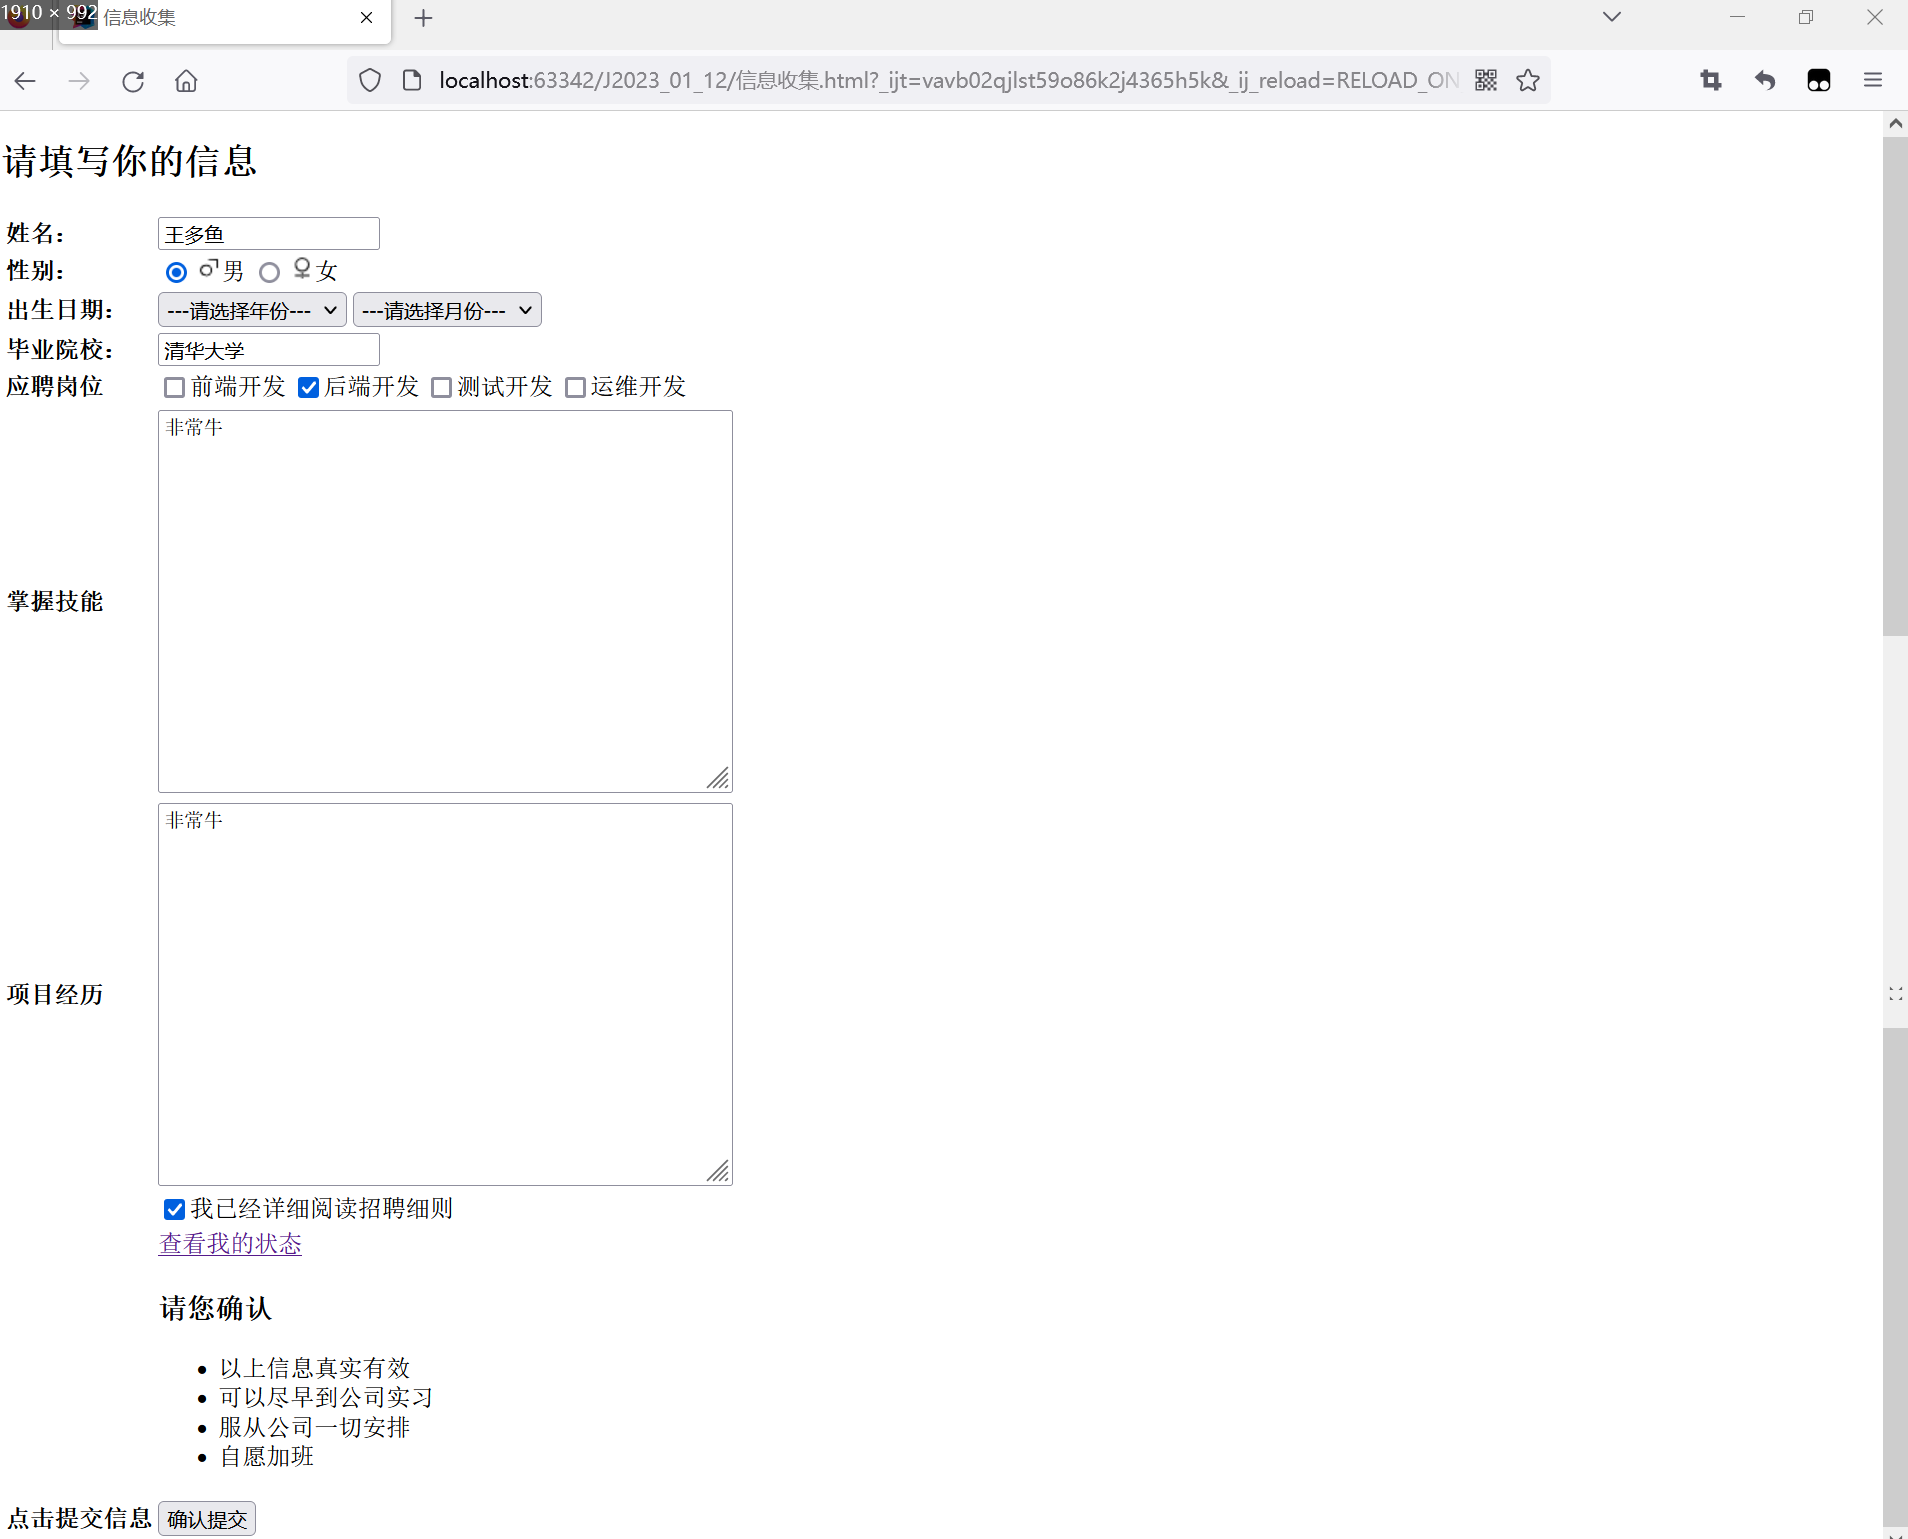This screenshot has width=1908, height=1539.
Task: Click the 性别 label
Action: pyautogui.click(x=35, y=271)
